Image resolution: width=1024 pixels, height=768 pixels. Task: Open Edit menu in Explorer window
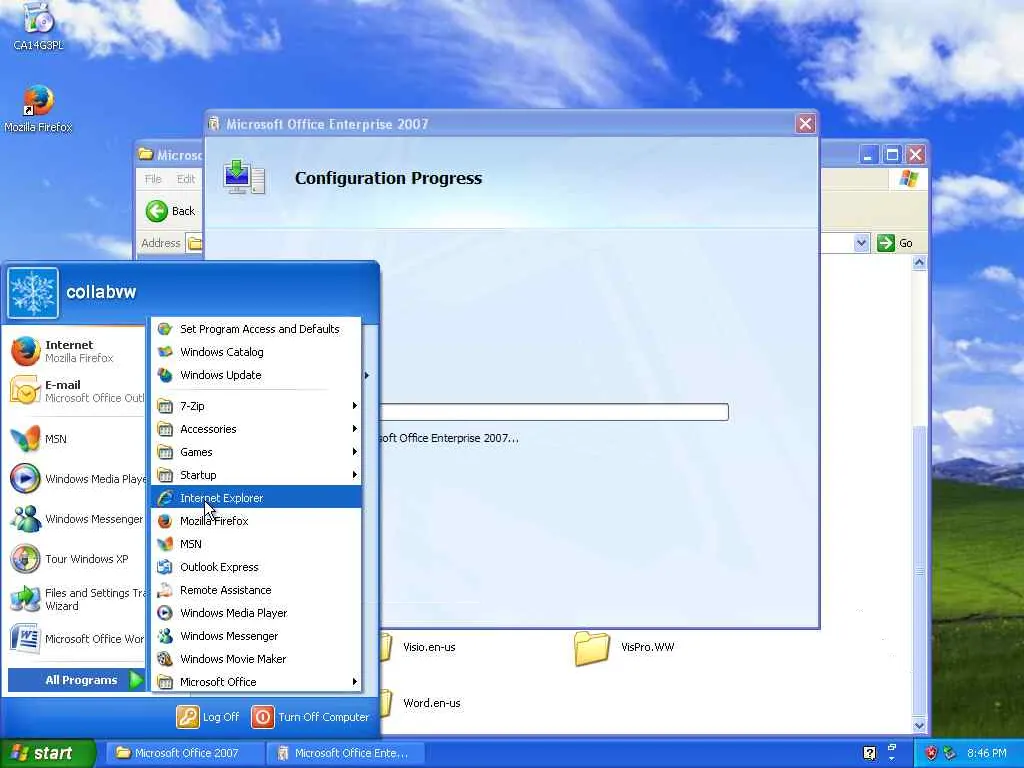point(185,179)
